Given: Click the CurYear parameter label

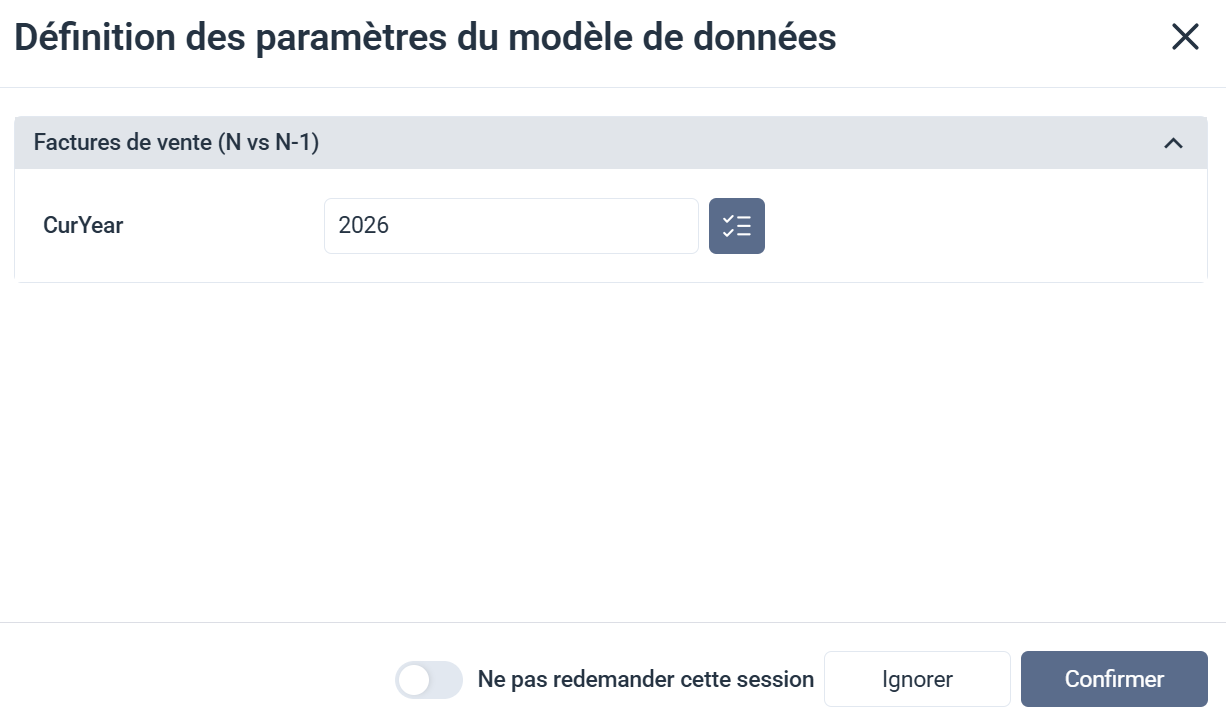Looking at the screenshot, I should coord(82,225).
